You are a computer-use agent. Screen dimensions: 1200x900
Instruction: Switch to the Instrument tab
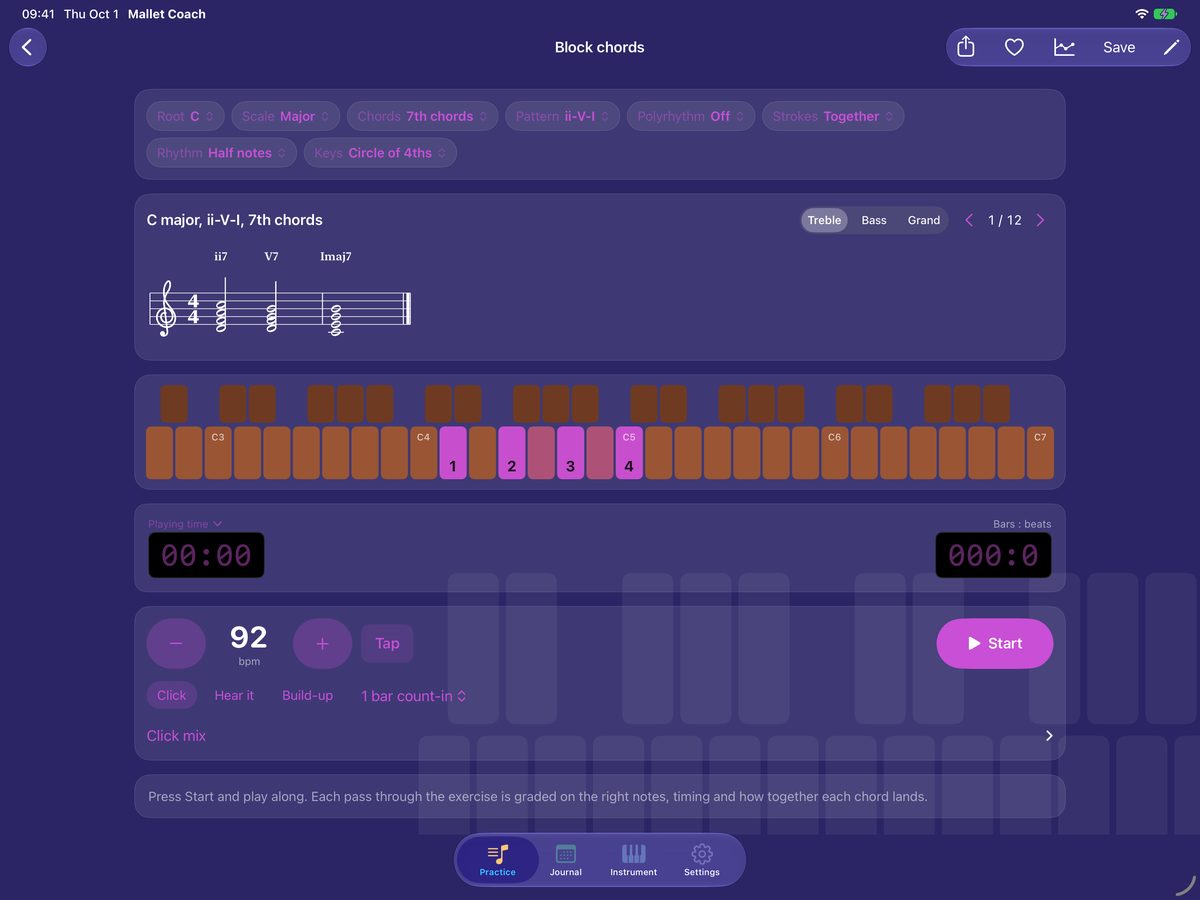(634, 860)
